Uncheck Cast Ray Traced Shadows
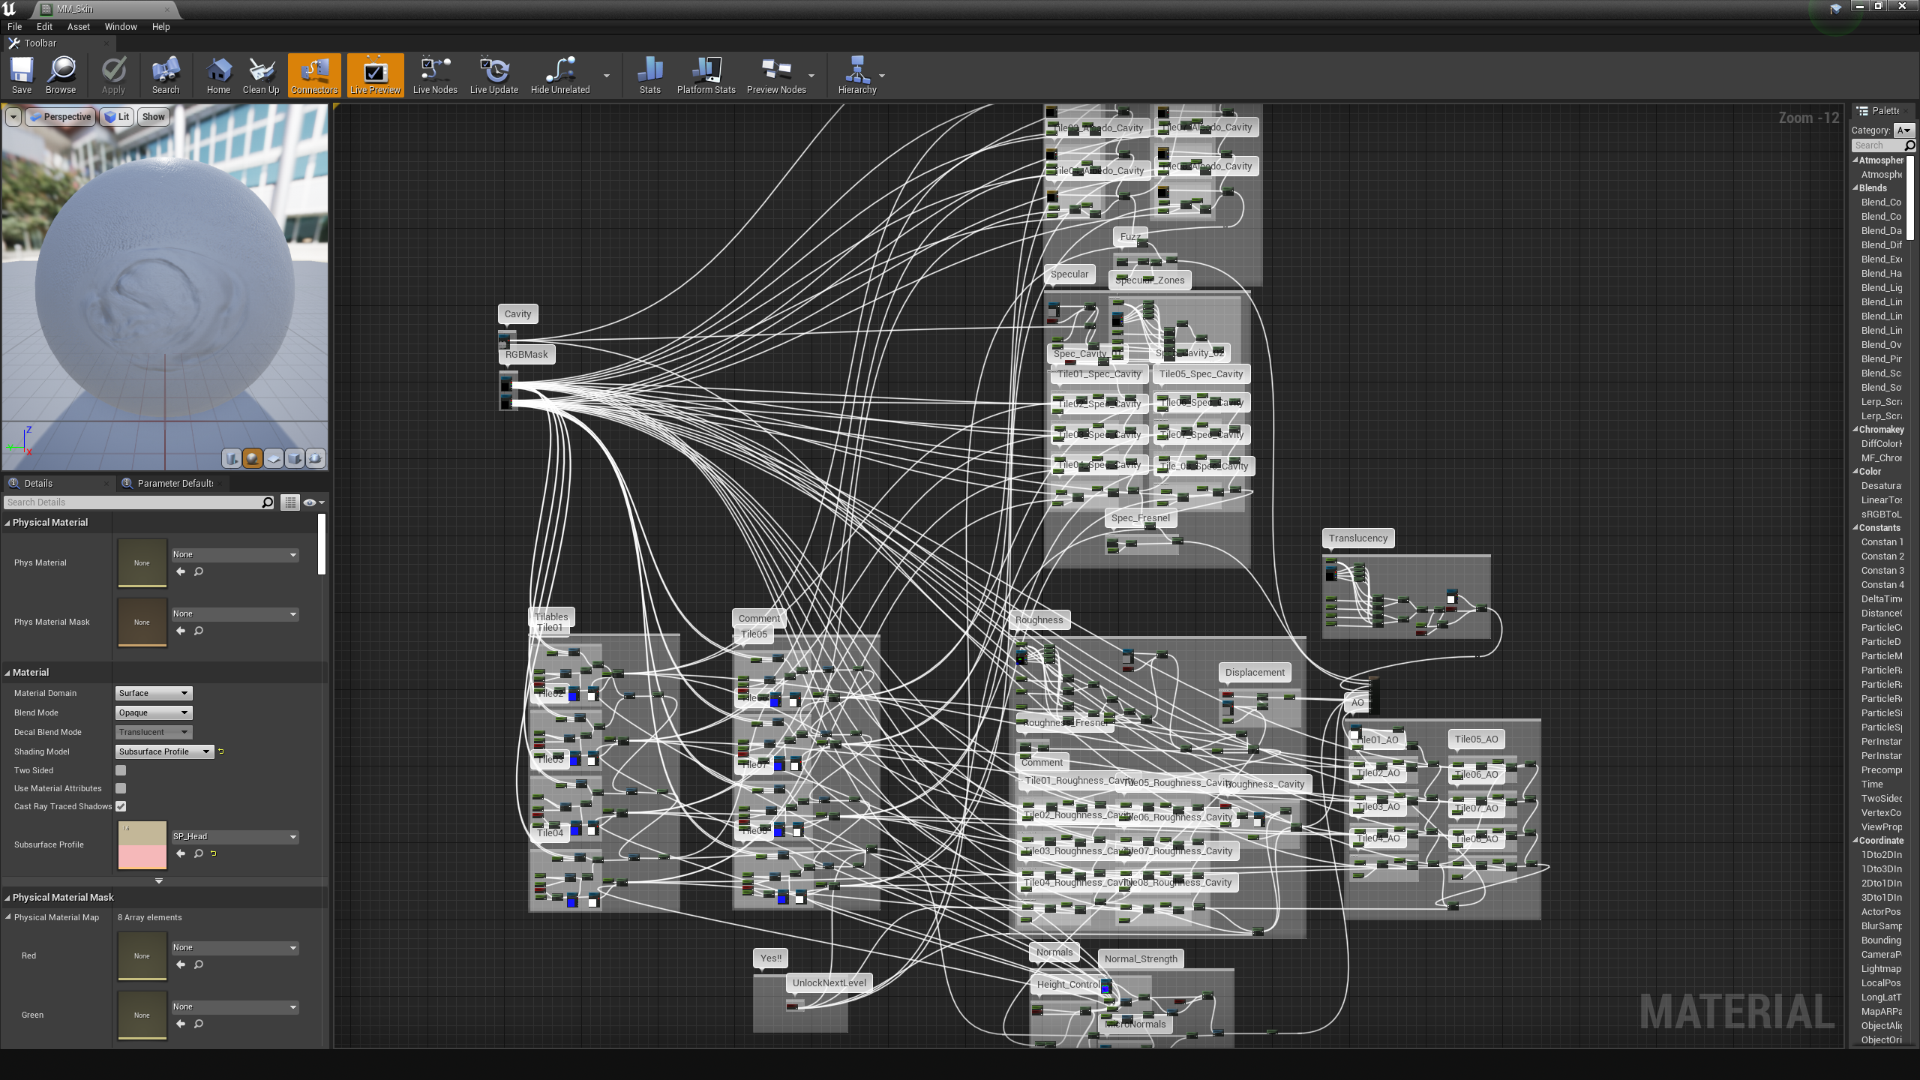The height and width of the screenshot is (1080, 1920). tap(121, 807)
